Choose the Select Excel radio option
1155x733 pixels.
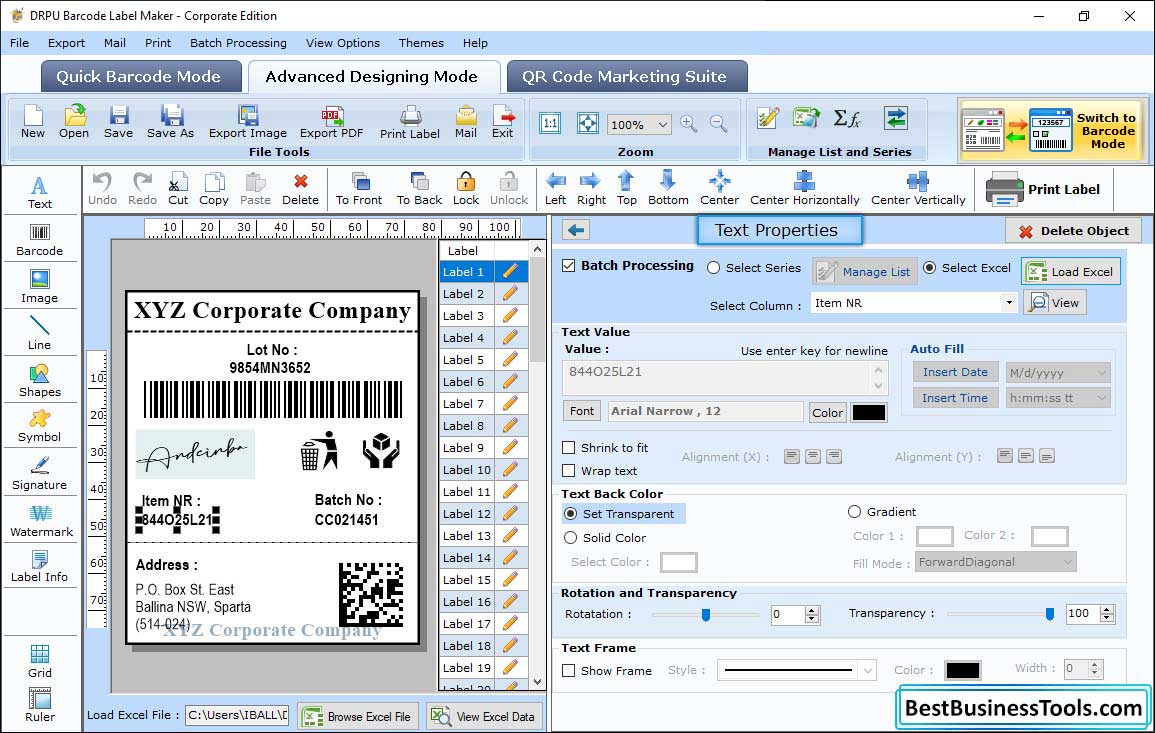pos(930,268)
